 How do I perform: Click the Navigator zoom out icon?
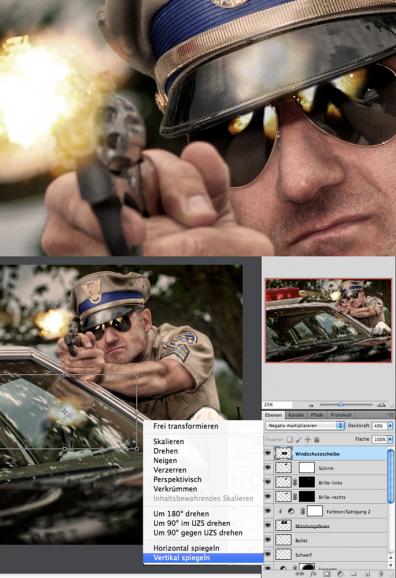(x=311, y=405)
